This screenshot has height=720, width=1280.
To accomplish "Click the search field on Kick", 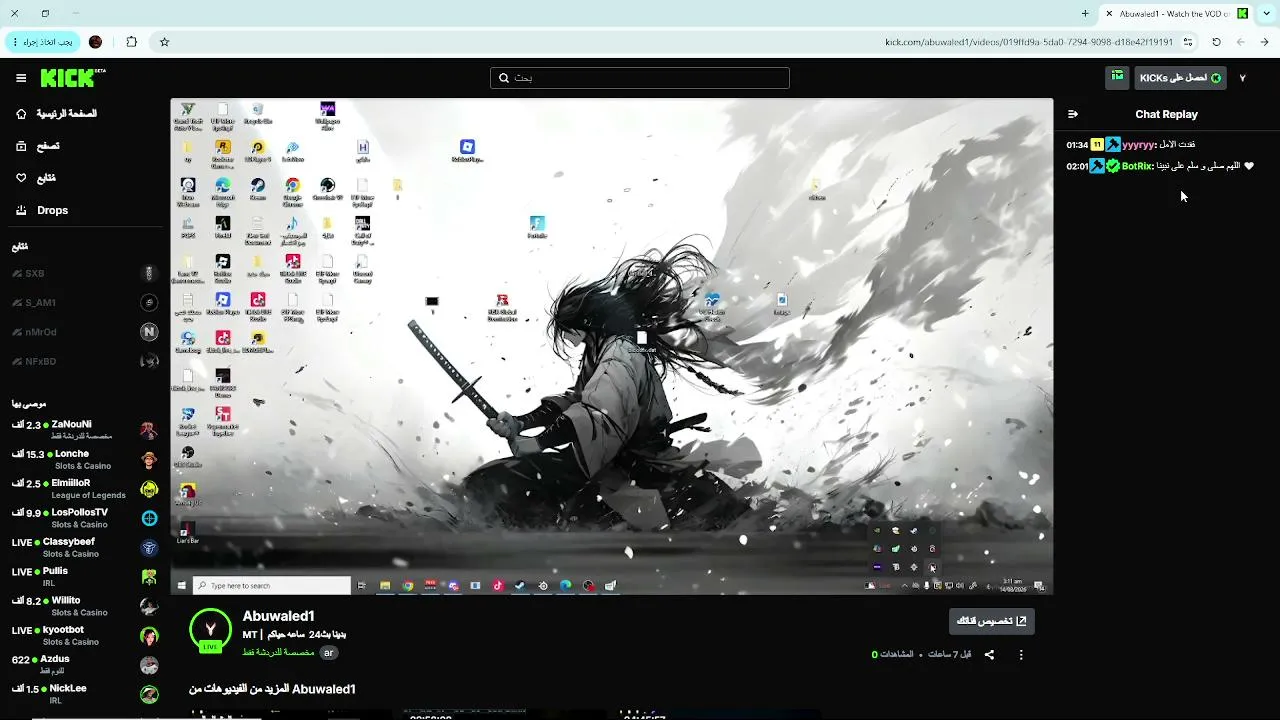I will click(640, 78).
